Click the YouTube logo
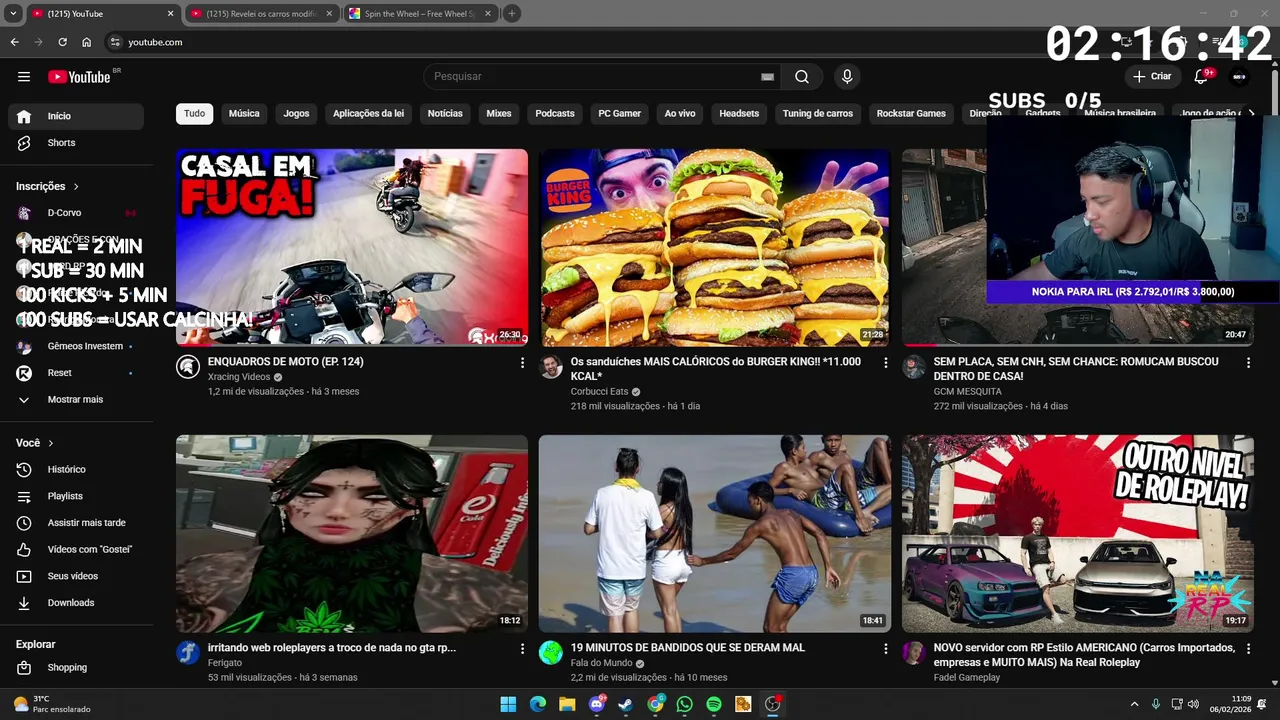The height and width of the screenshot is (720, 1280). tap(79, 77)
